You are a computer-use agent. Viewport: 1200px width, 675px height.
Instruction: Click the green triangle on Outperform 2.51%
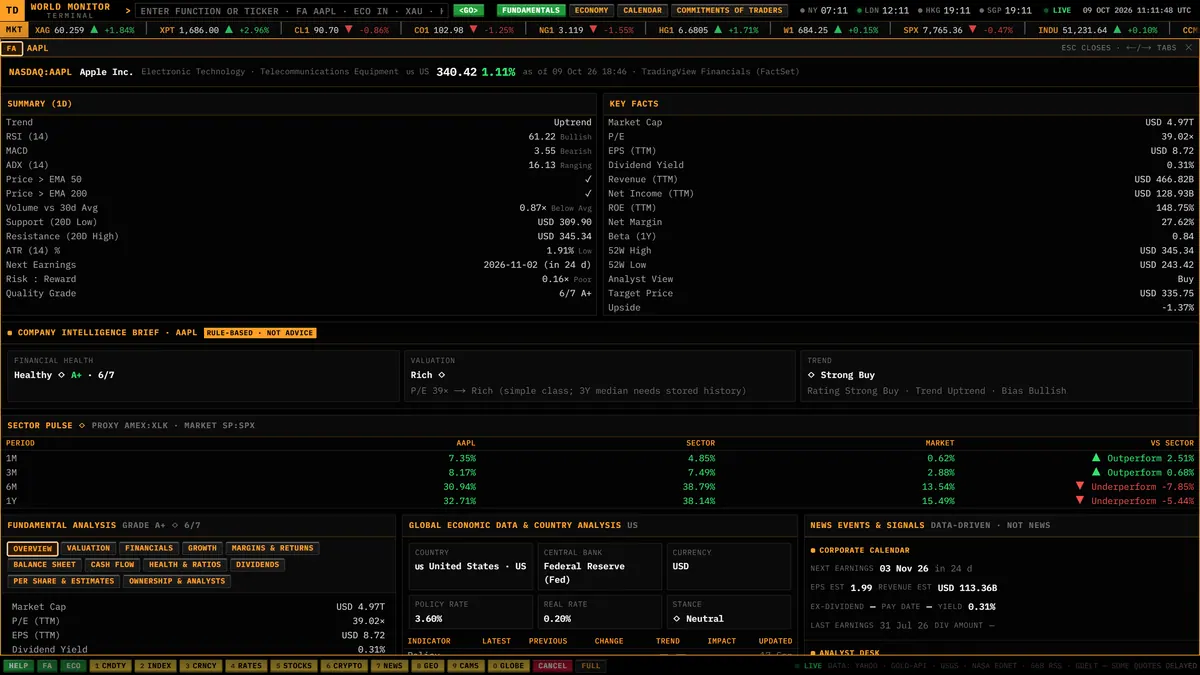(1097, 458)
